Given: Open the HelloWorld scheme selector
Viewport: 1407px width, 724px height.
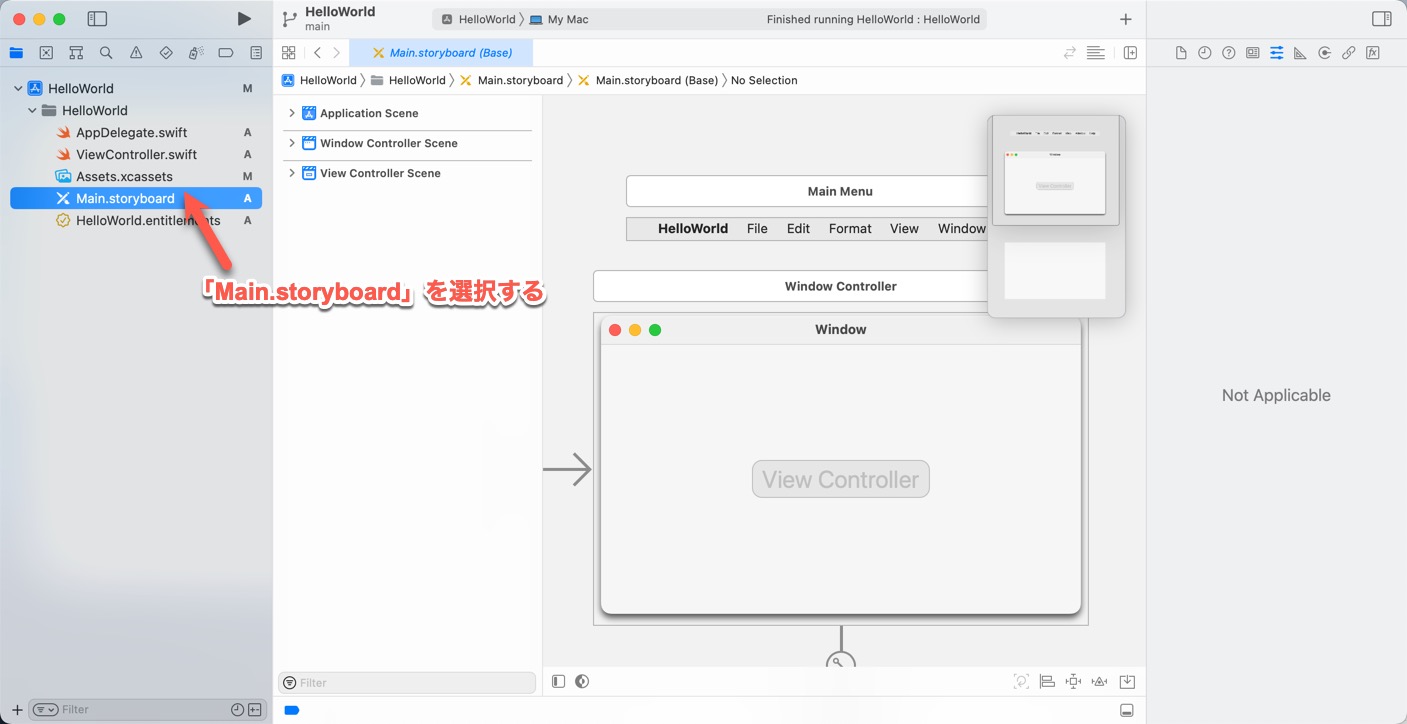Looking at the screenshot, I should 478,19.
